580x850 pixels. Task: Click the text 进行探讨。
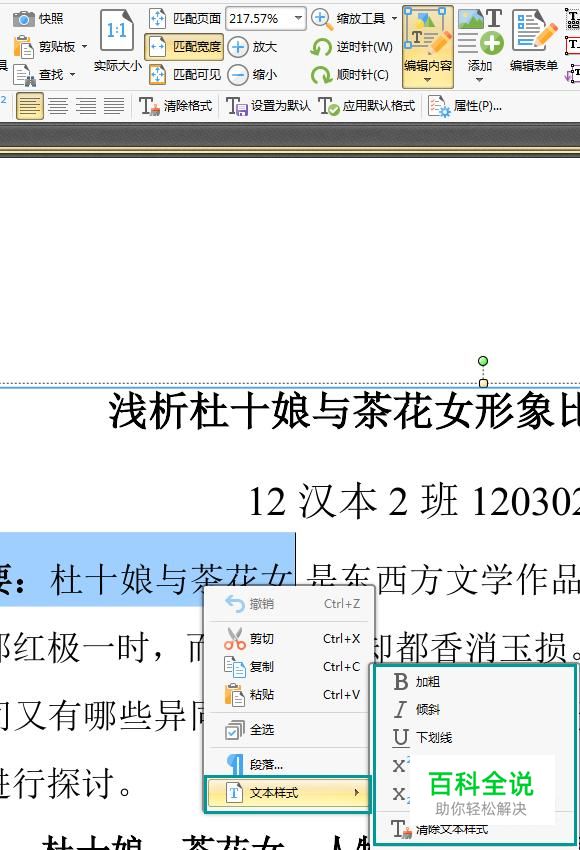[x=65, y=783]
